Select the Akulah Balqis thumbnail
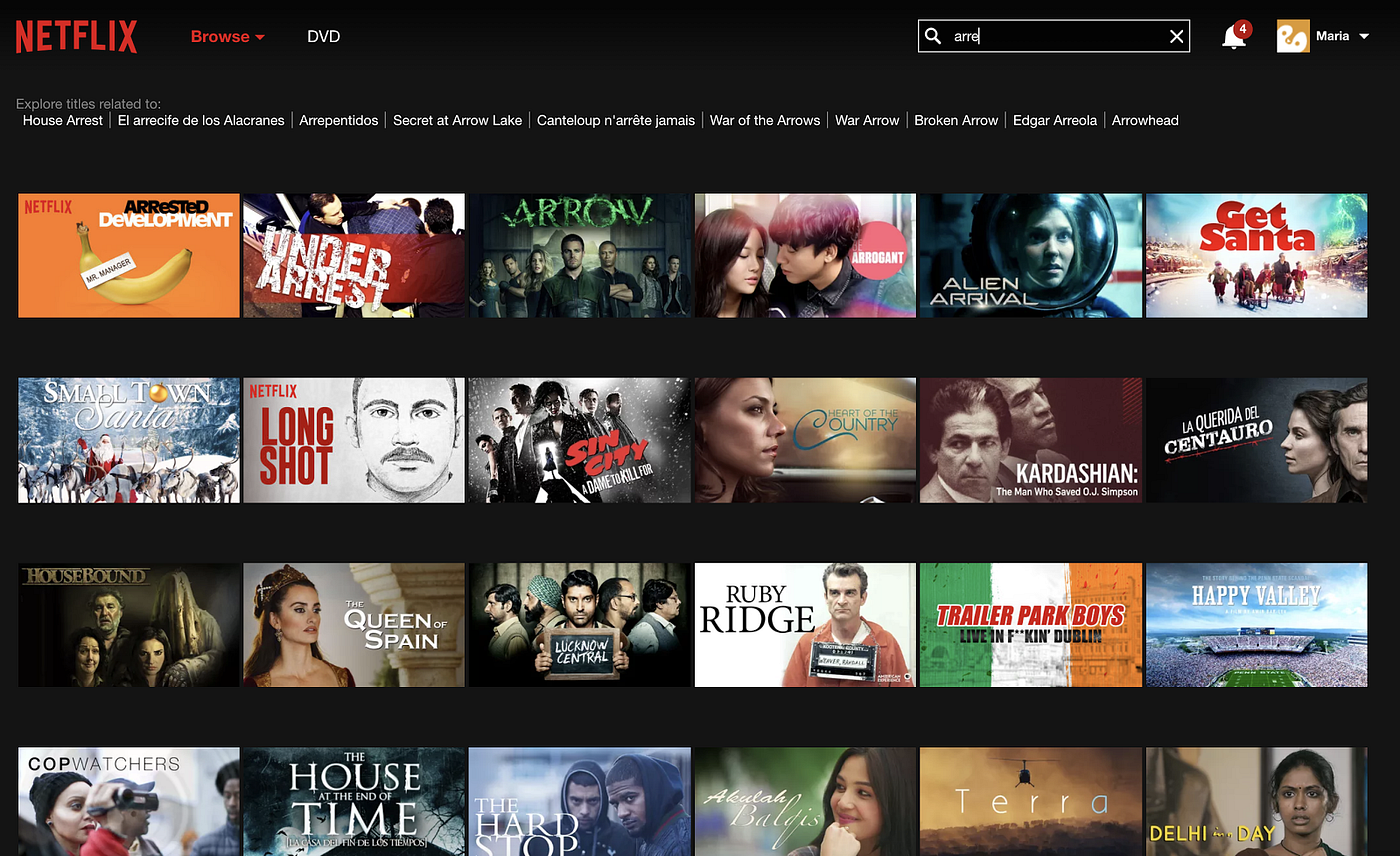 [805, 802]
